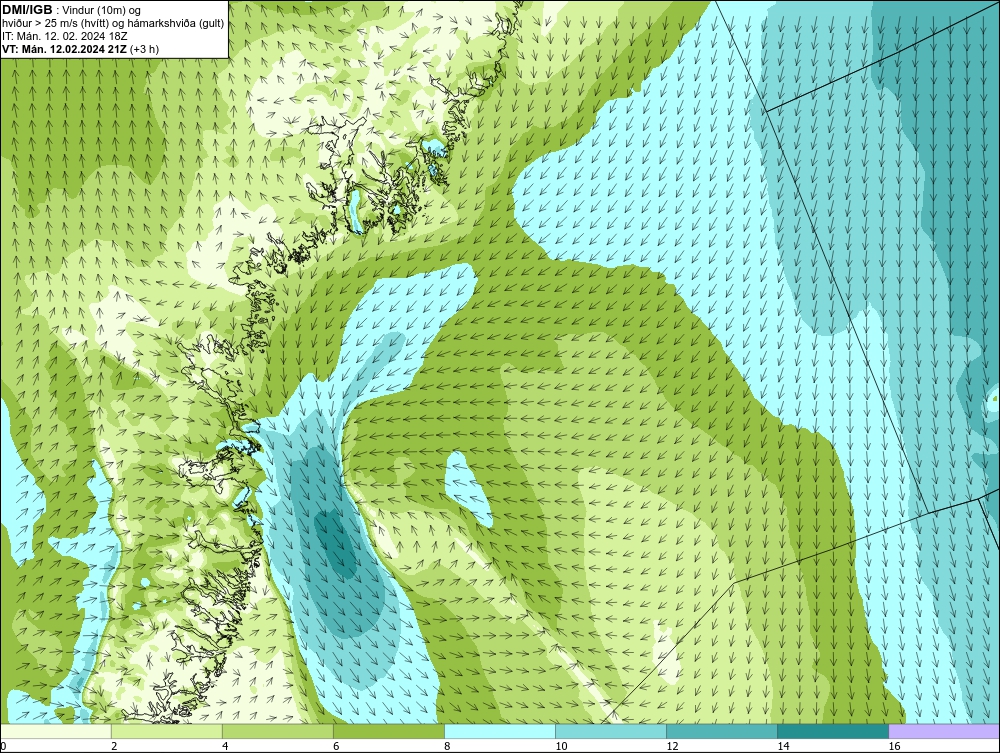Click the legend tick label 14
Image resolution: width=1000 pixels, height=753 pixels.
[783, 746]
